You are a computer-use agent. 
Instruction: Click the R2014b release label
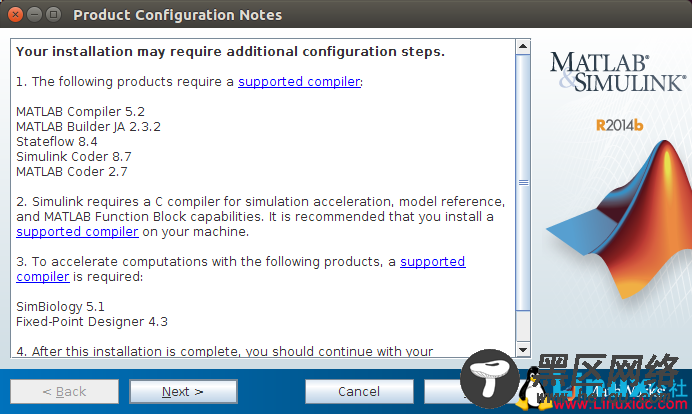tap(619, 125)
